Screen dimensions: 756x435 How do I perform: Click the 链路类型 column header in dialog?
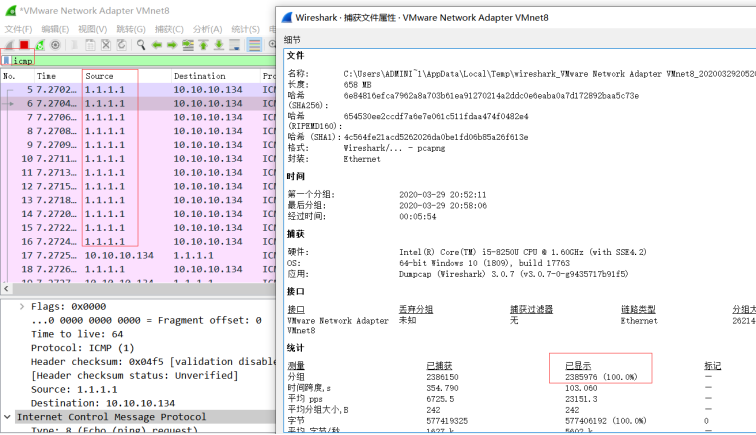[x=638, y=310]
